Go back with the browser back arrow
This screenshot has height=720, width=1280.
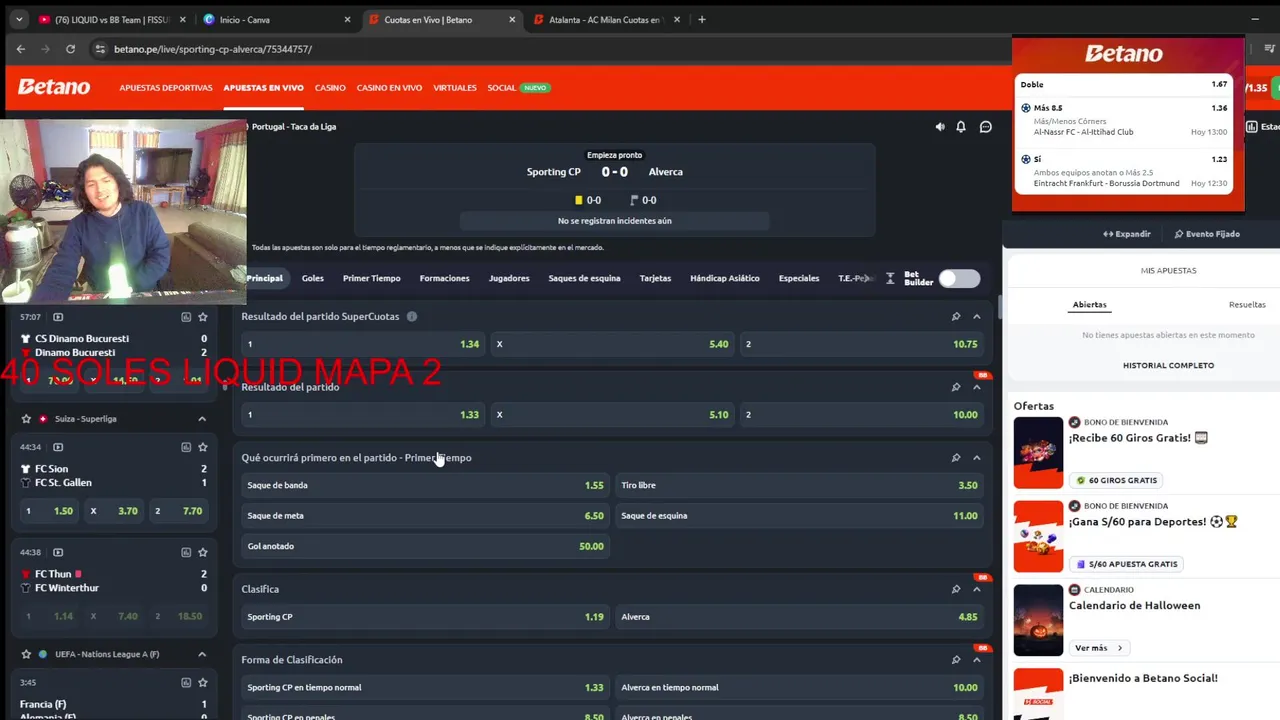point(20,49)
